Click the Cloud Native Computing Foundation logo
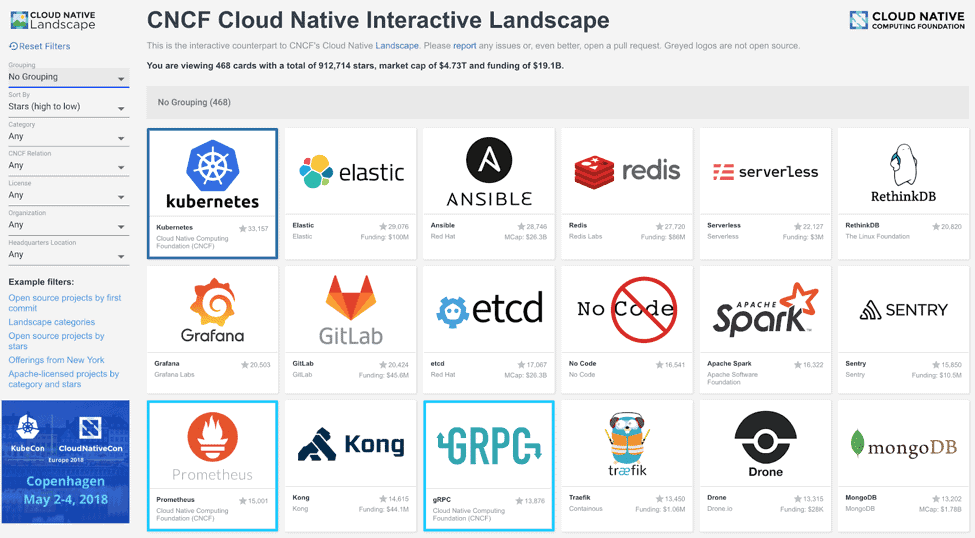 click(x=906, y=20)
